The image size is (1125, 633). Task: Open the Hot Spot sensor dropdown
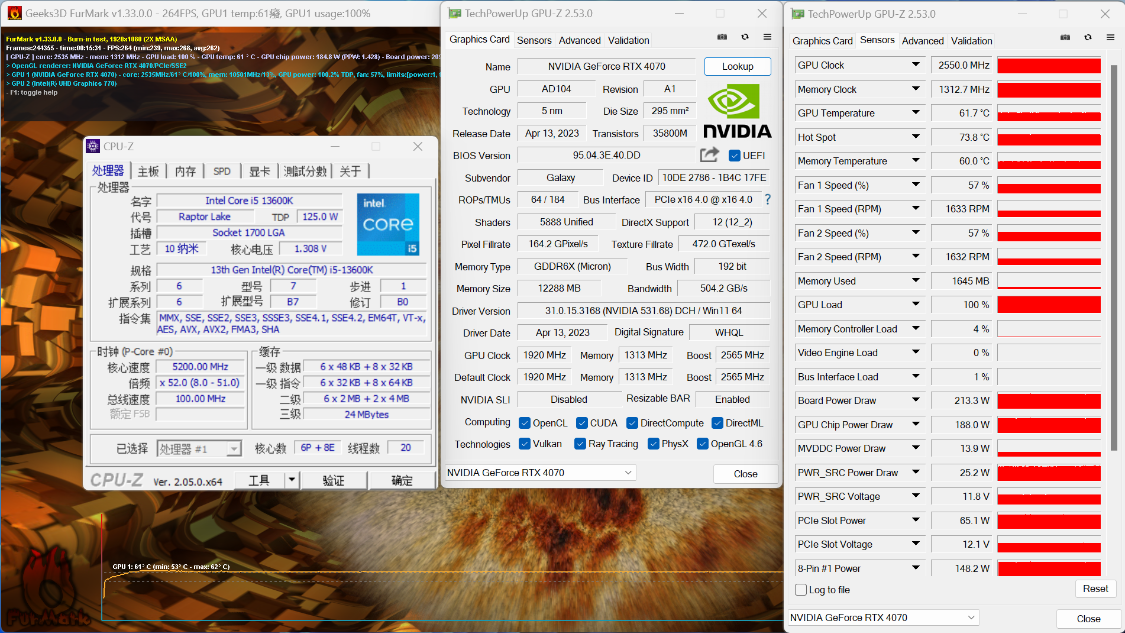[915, 136]
